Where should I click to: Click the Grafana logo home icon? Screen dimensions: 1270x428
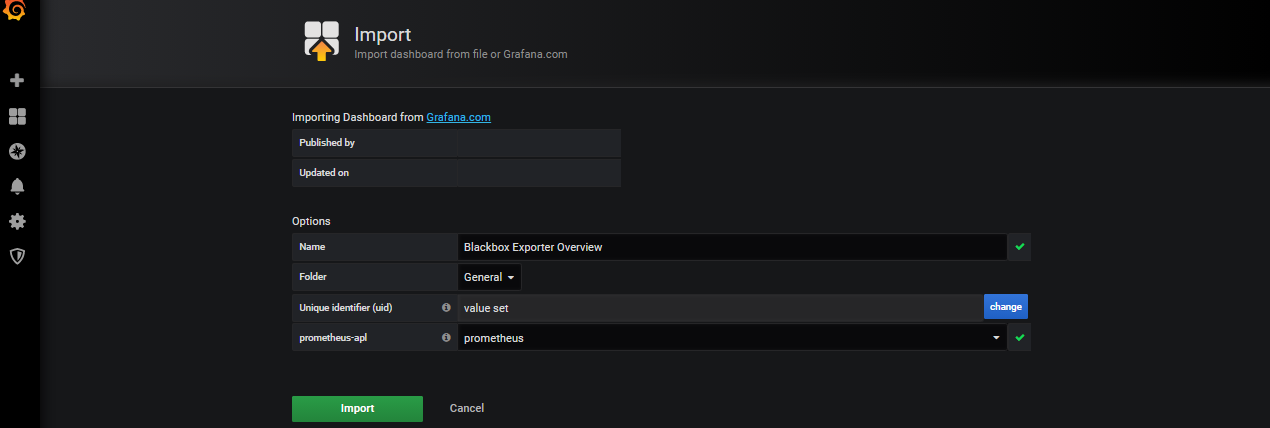point(17,12)
